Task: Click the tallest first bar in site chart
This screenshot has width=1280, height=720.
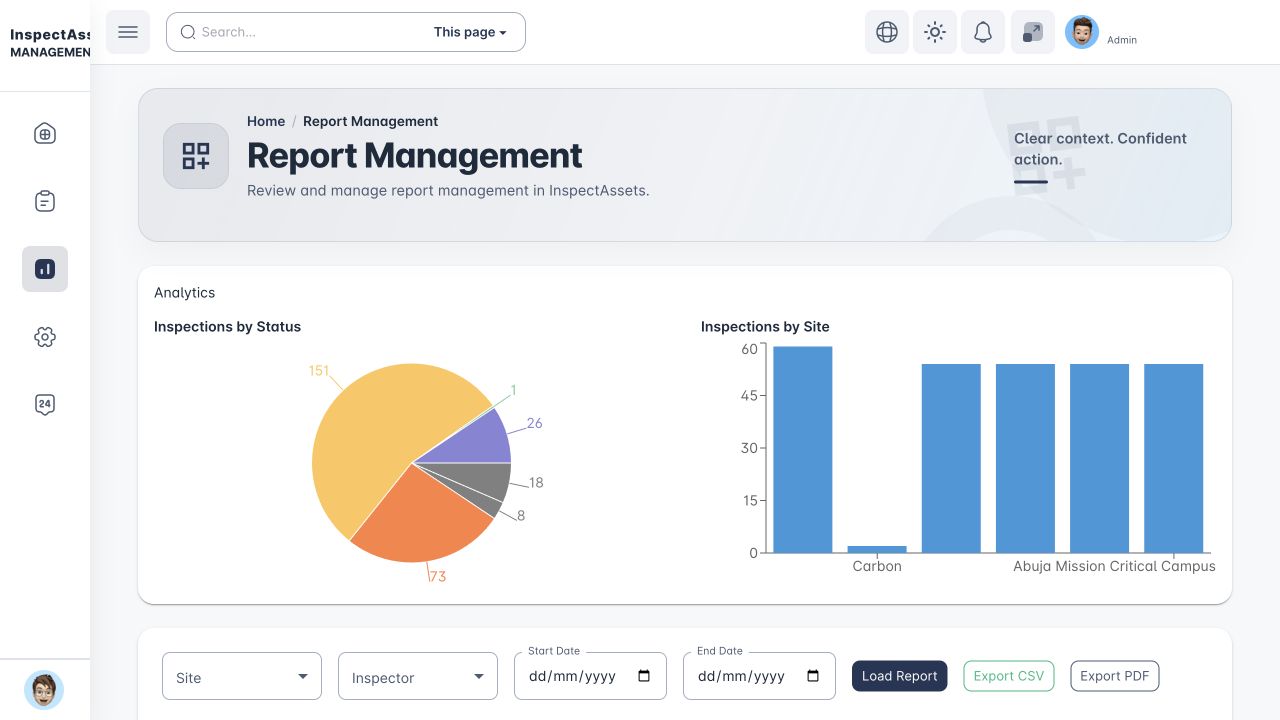Action: [803, 449]
